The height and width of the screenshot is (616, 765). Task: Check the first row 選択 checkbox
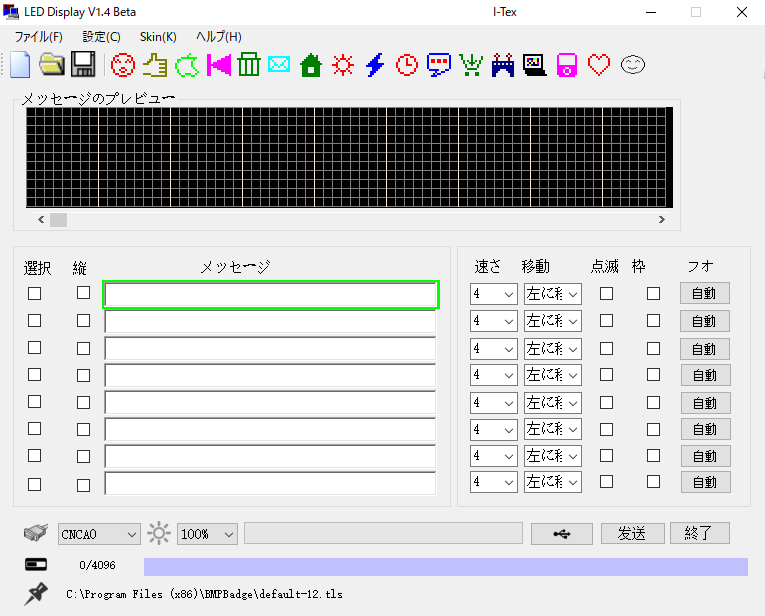click(x=35, y=294)
